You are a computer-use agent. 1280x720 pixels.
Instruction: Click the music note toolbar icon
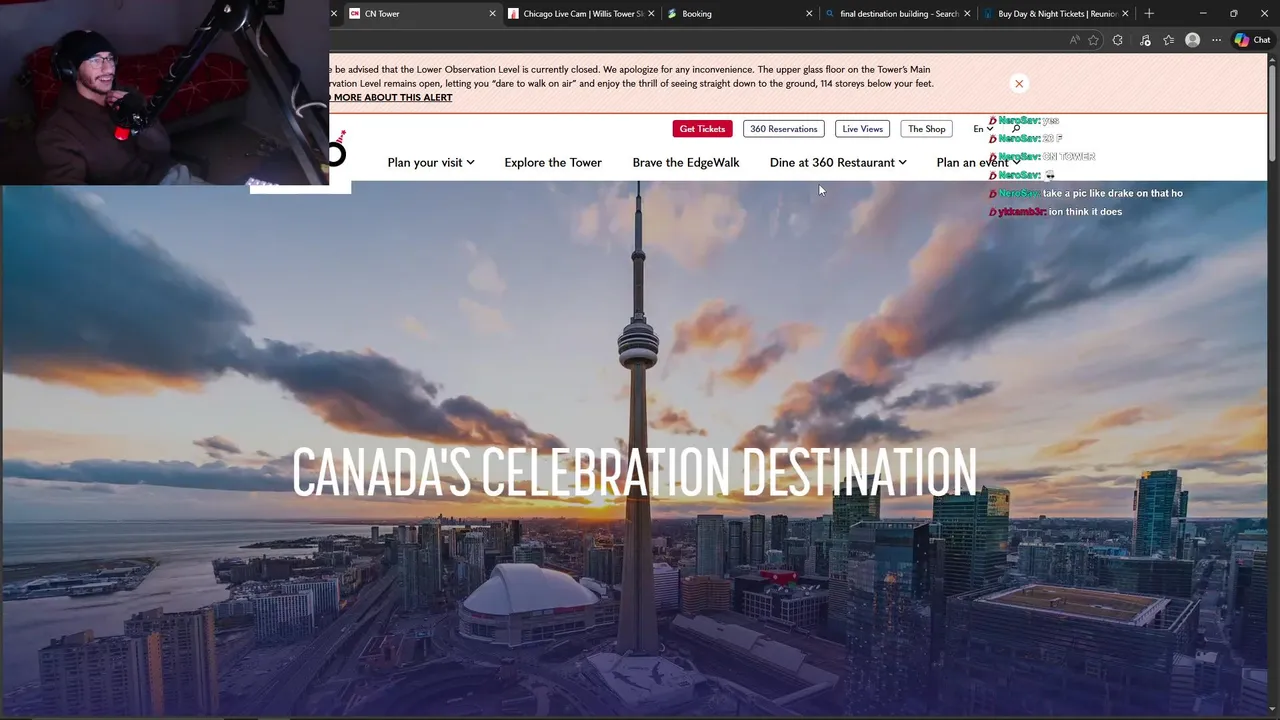[x=1145, y=40]
